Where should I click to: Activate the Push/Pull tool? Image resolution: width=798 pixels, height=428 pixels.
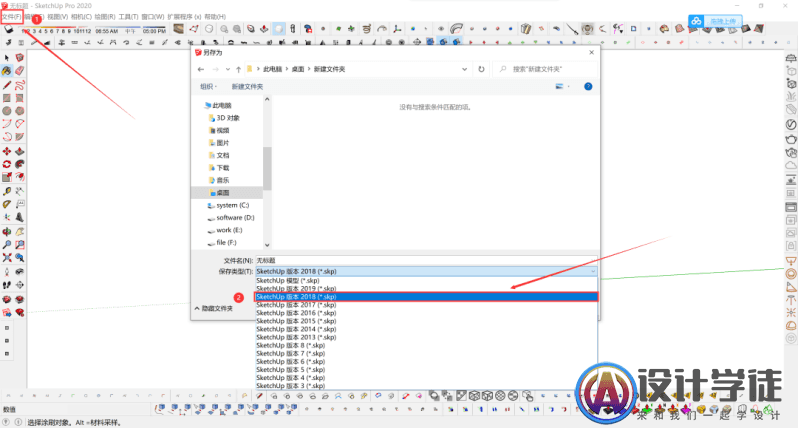[20, 151]
